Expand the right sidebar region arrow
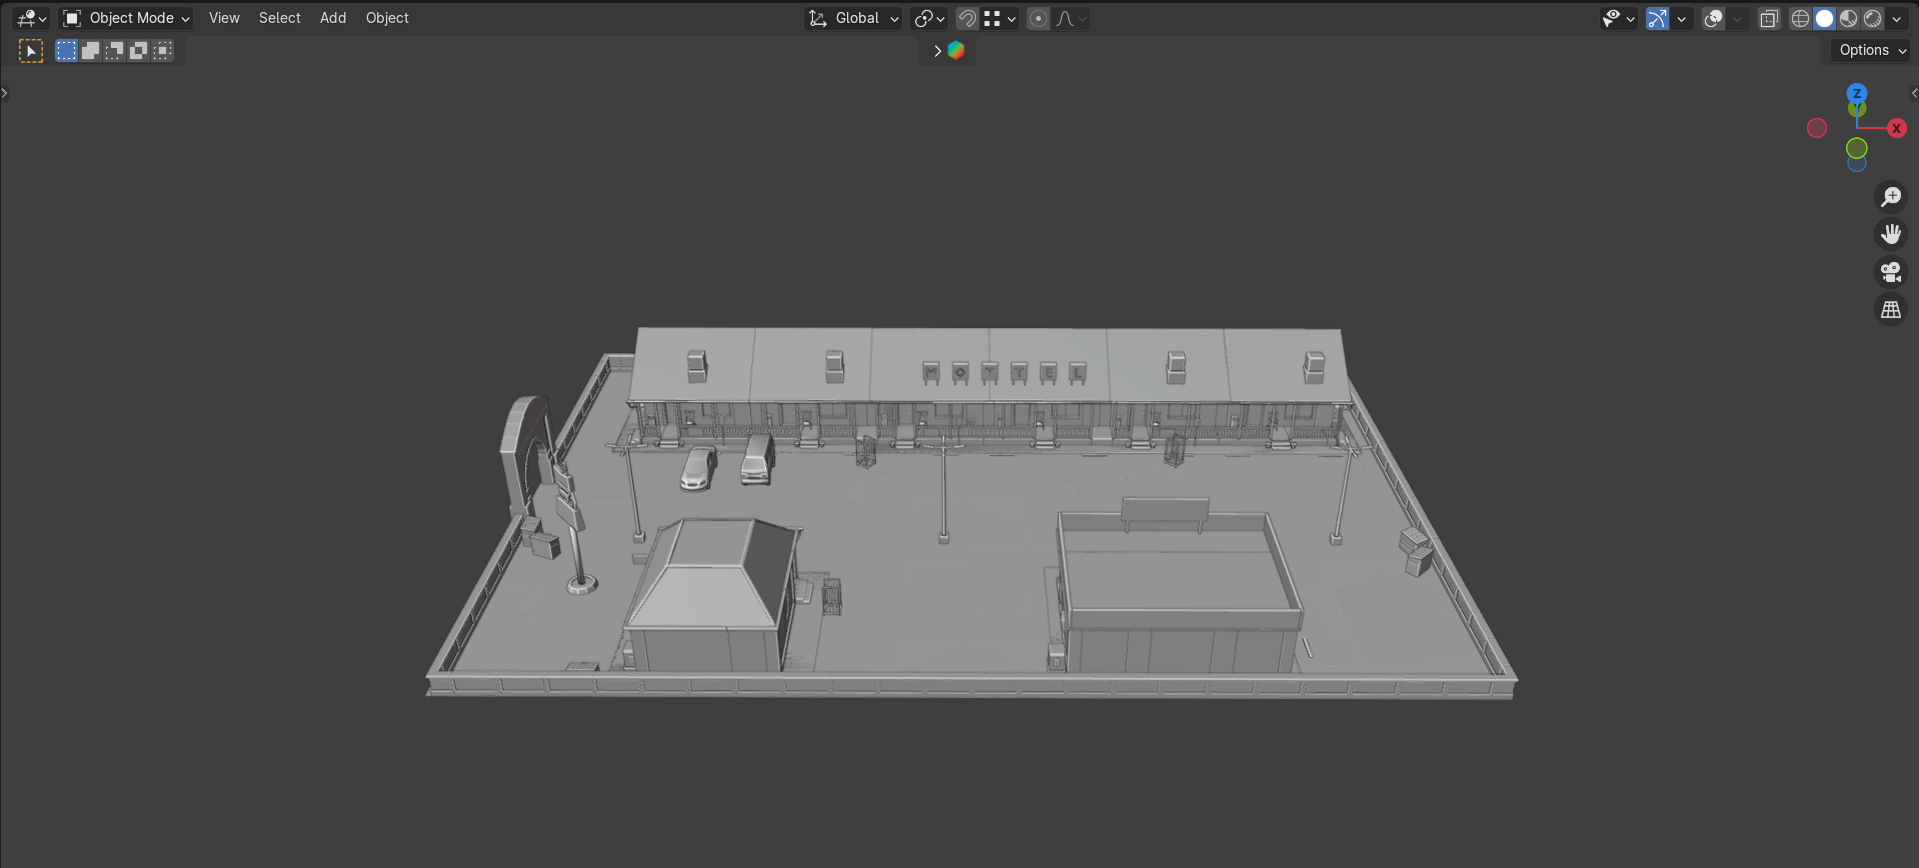Image resolution: width=1919 pixels, height=868 pixels. [1914, 93]
